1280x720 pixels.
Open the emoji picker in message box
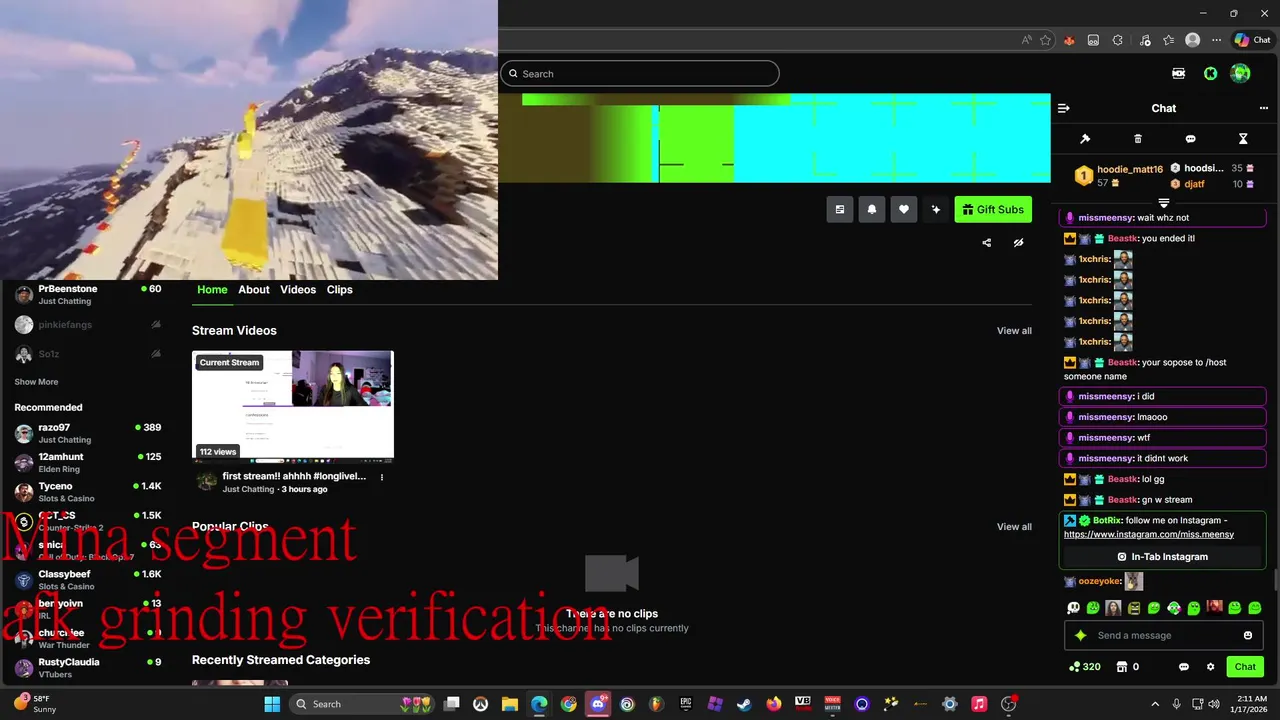1248,636
